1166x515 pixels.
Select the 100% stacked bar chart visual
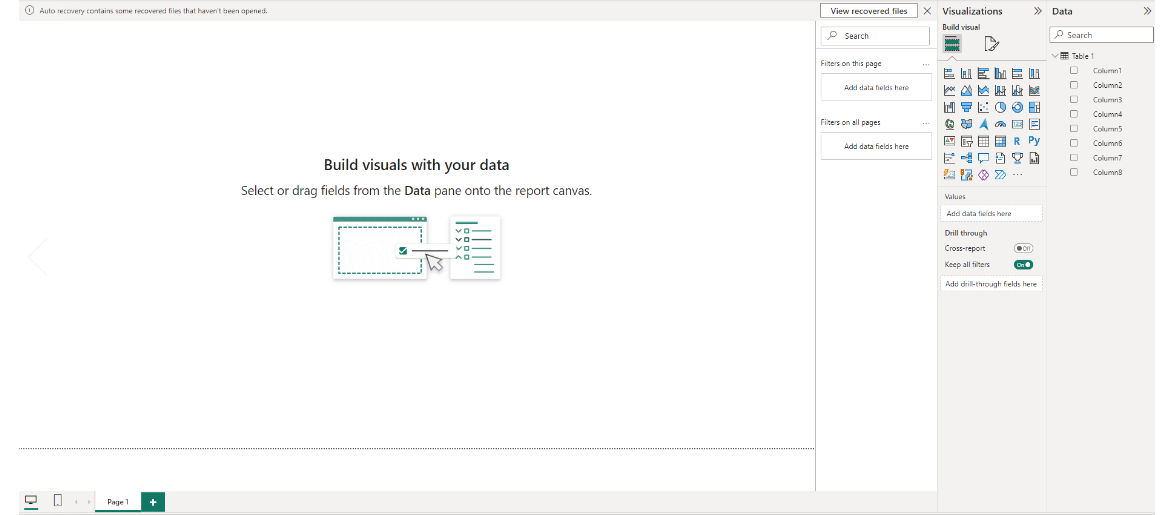click(1017, 73)
